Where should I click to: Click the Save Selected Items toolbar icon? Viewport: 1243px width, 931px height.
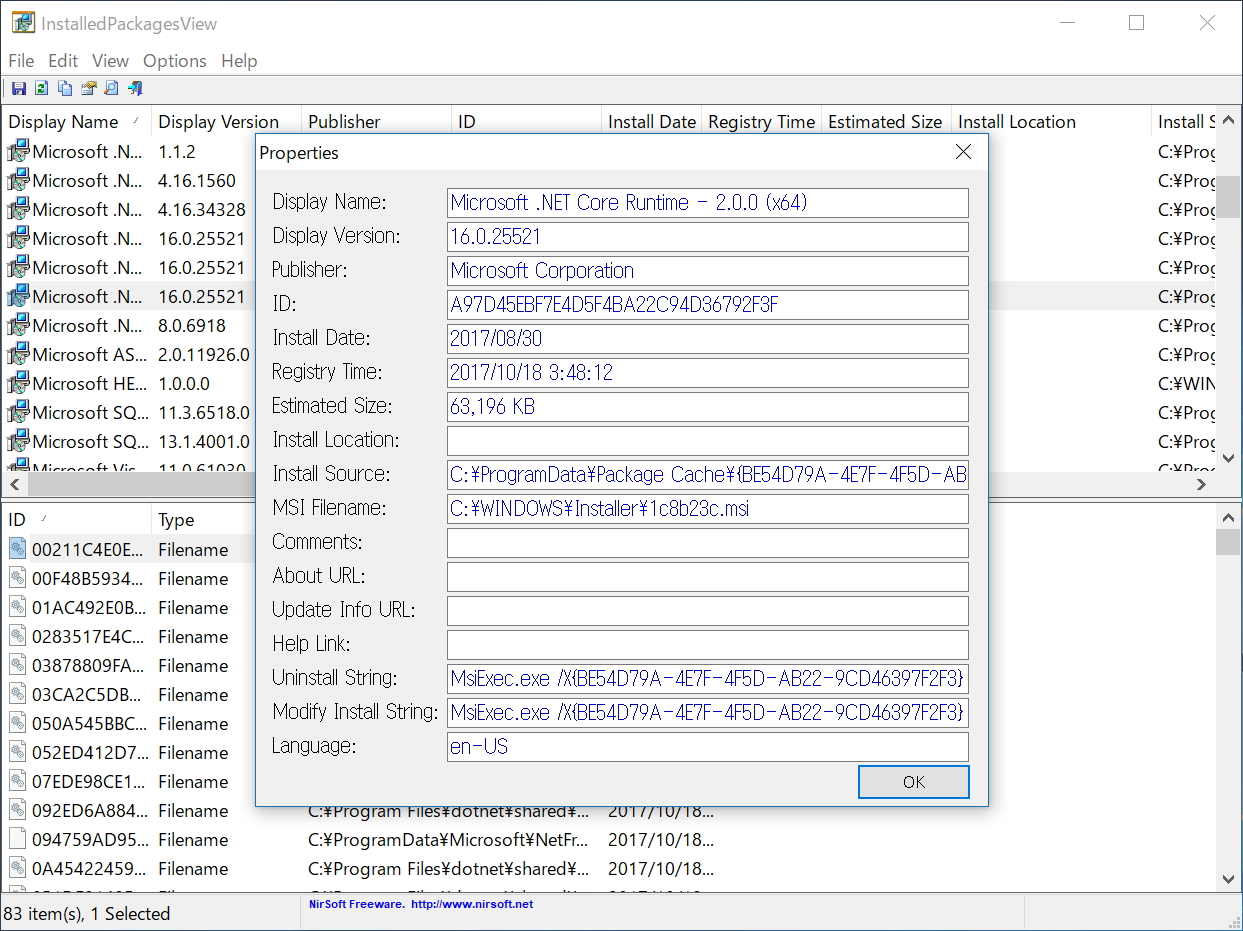tap(18, 88)
